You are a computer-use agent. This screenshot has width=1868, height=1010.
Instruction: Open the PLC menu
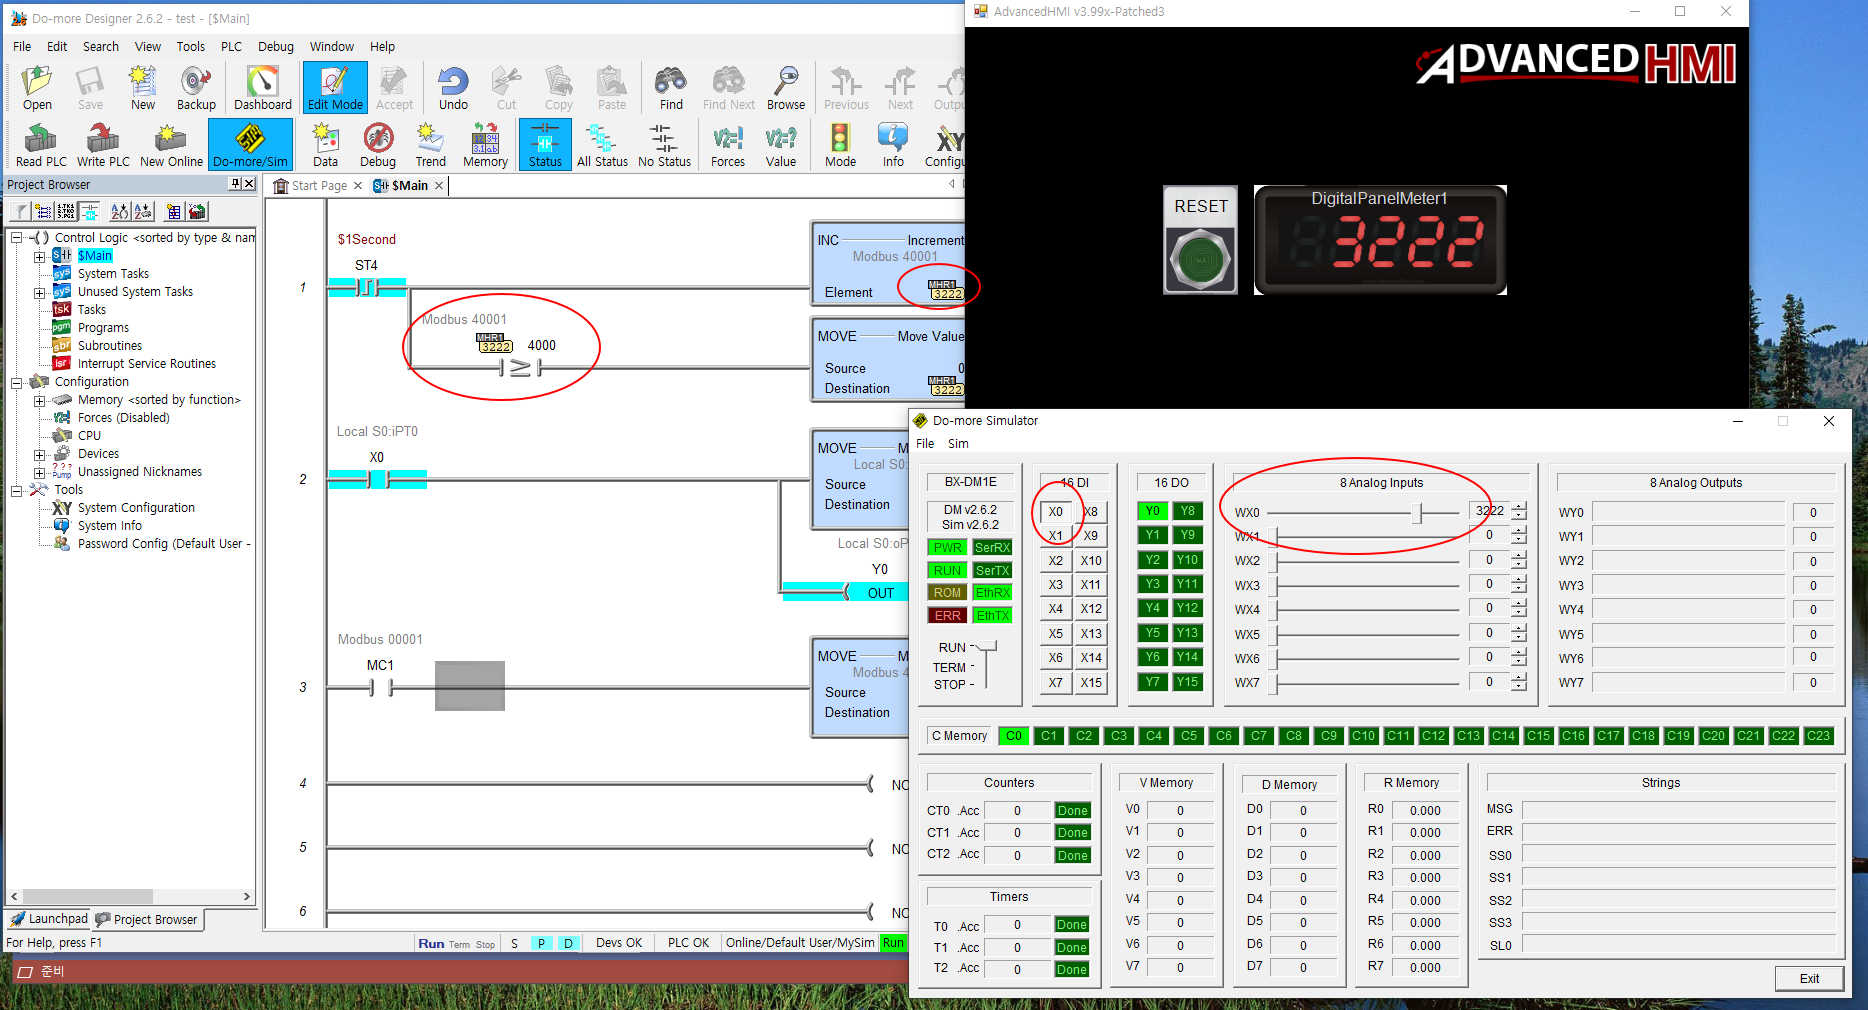[231, 46]
